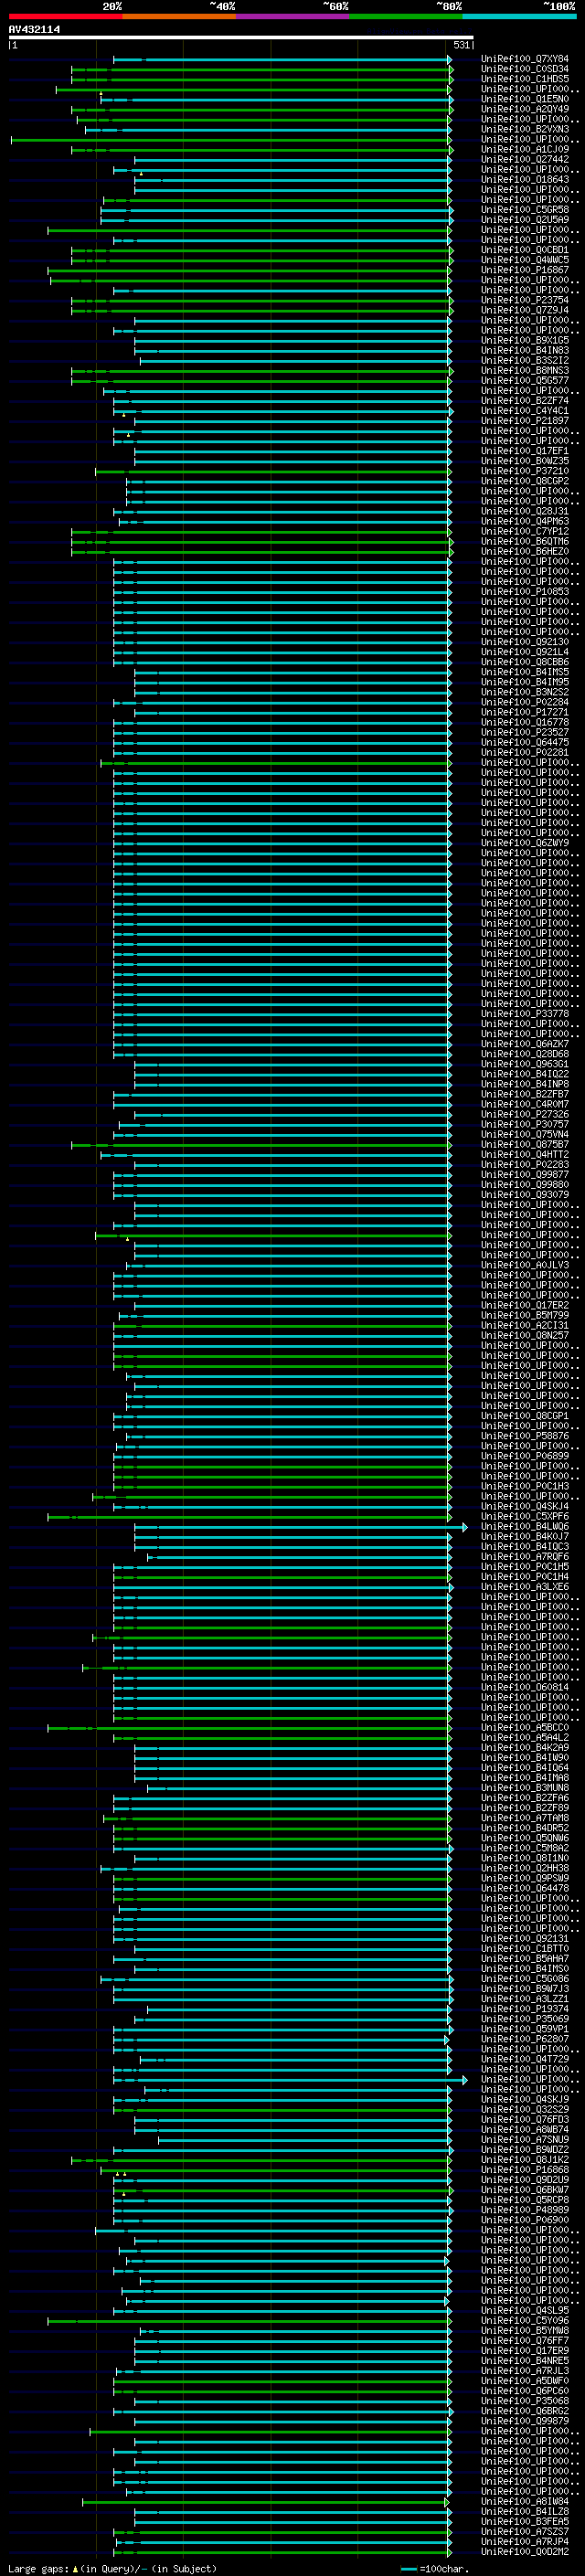Viewport: 585px width, 2576px height.
Task: Select label UniRef100_Q6BRG2
Action: (525, 2411)
